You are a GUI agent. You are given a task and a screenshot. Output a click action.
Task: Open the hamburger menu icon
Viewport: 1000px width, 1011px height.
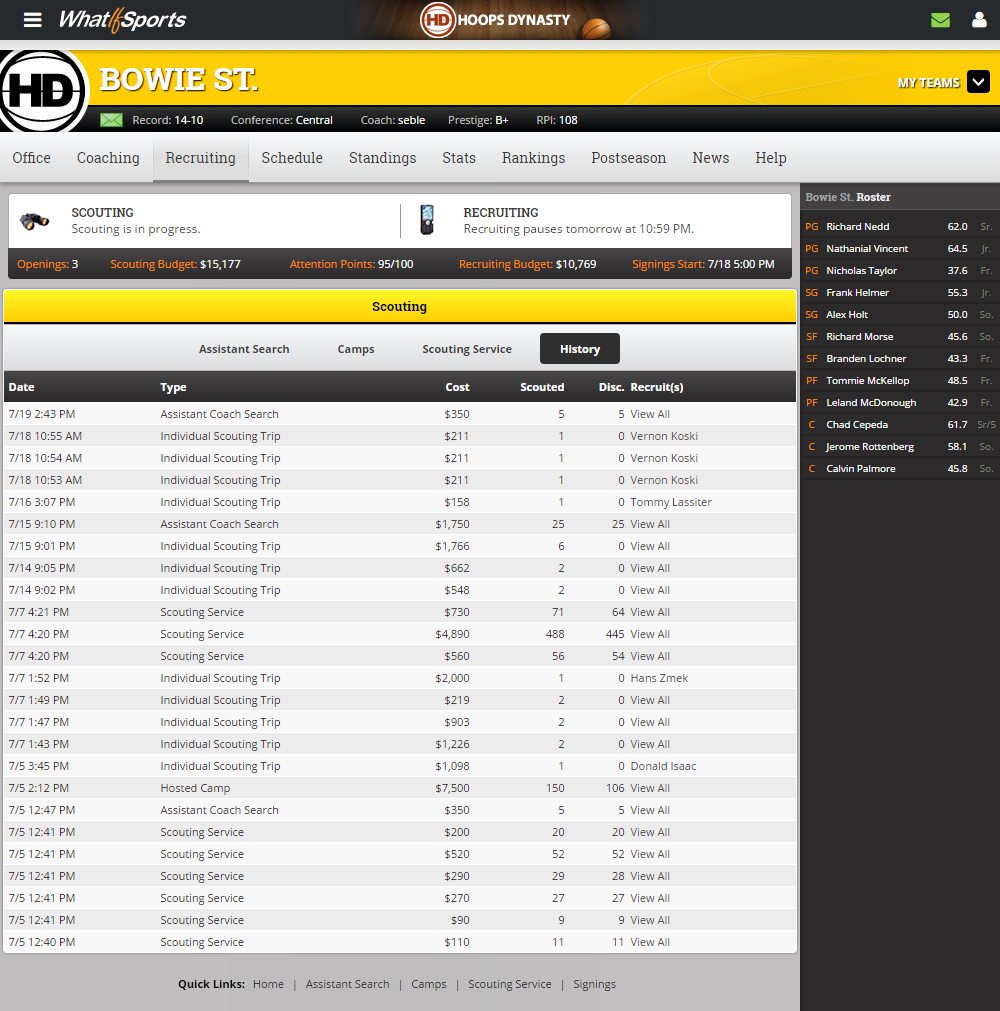tap(33, 20)
